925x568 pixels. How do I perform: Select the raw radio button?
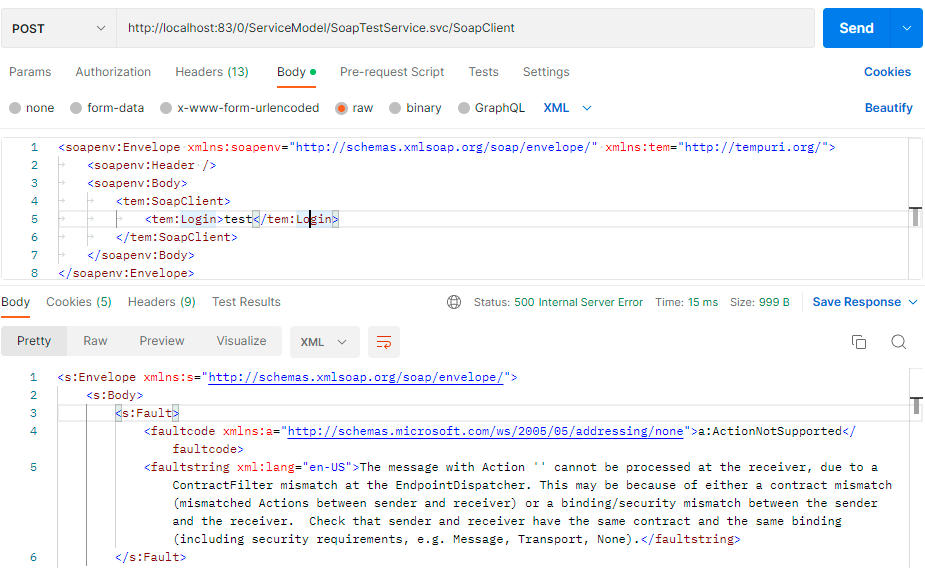[x=341, y=108]
